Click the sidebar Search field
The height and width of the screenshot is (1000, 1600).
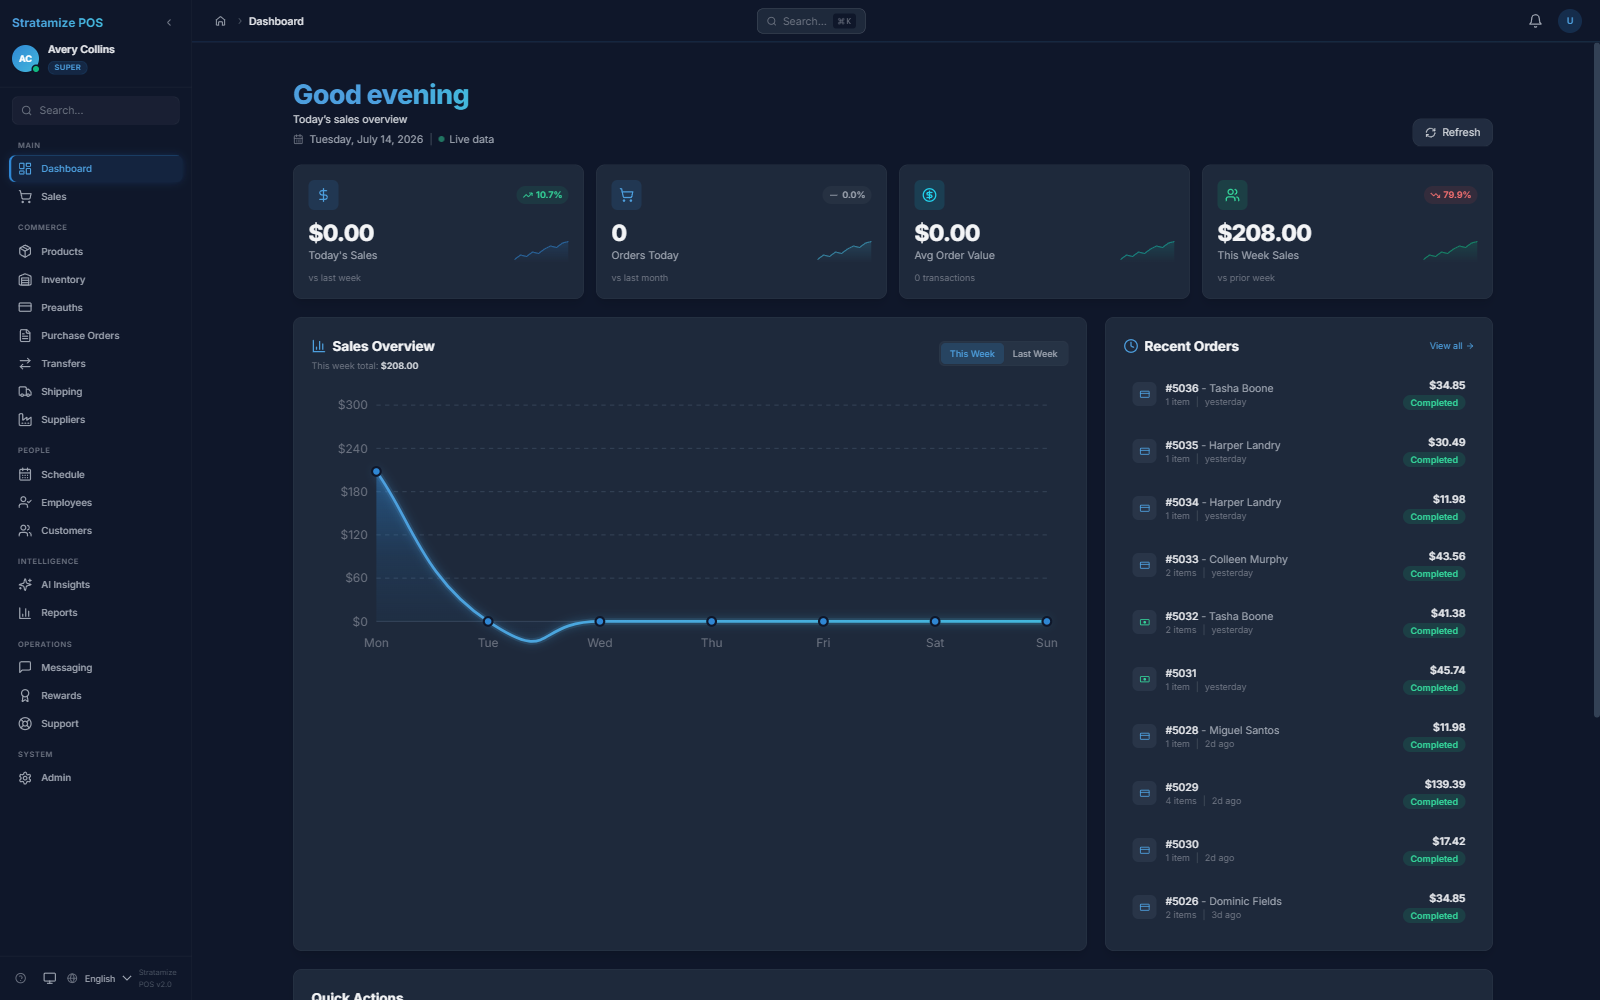pos(96,110)
